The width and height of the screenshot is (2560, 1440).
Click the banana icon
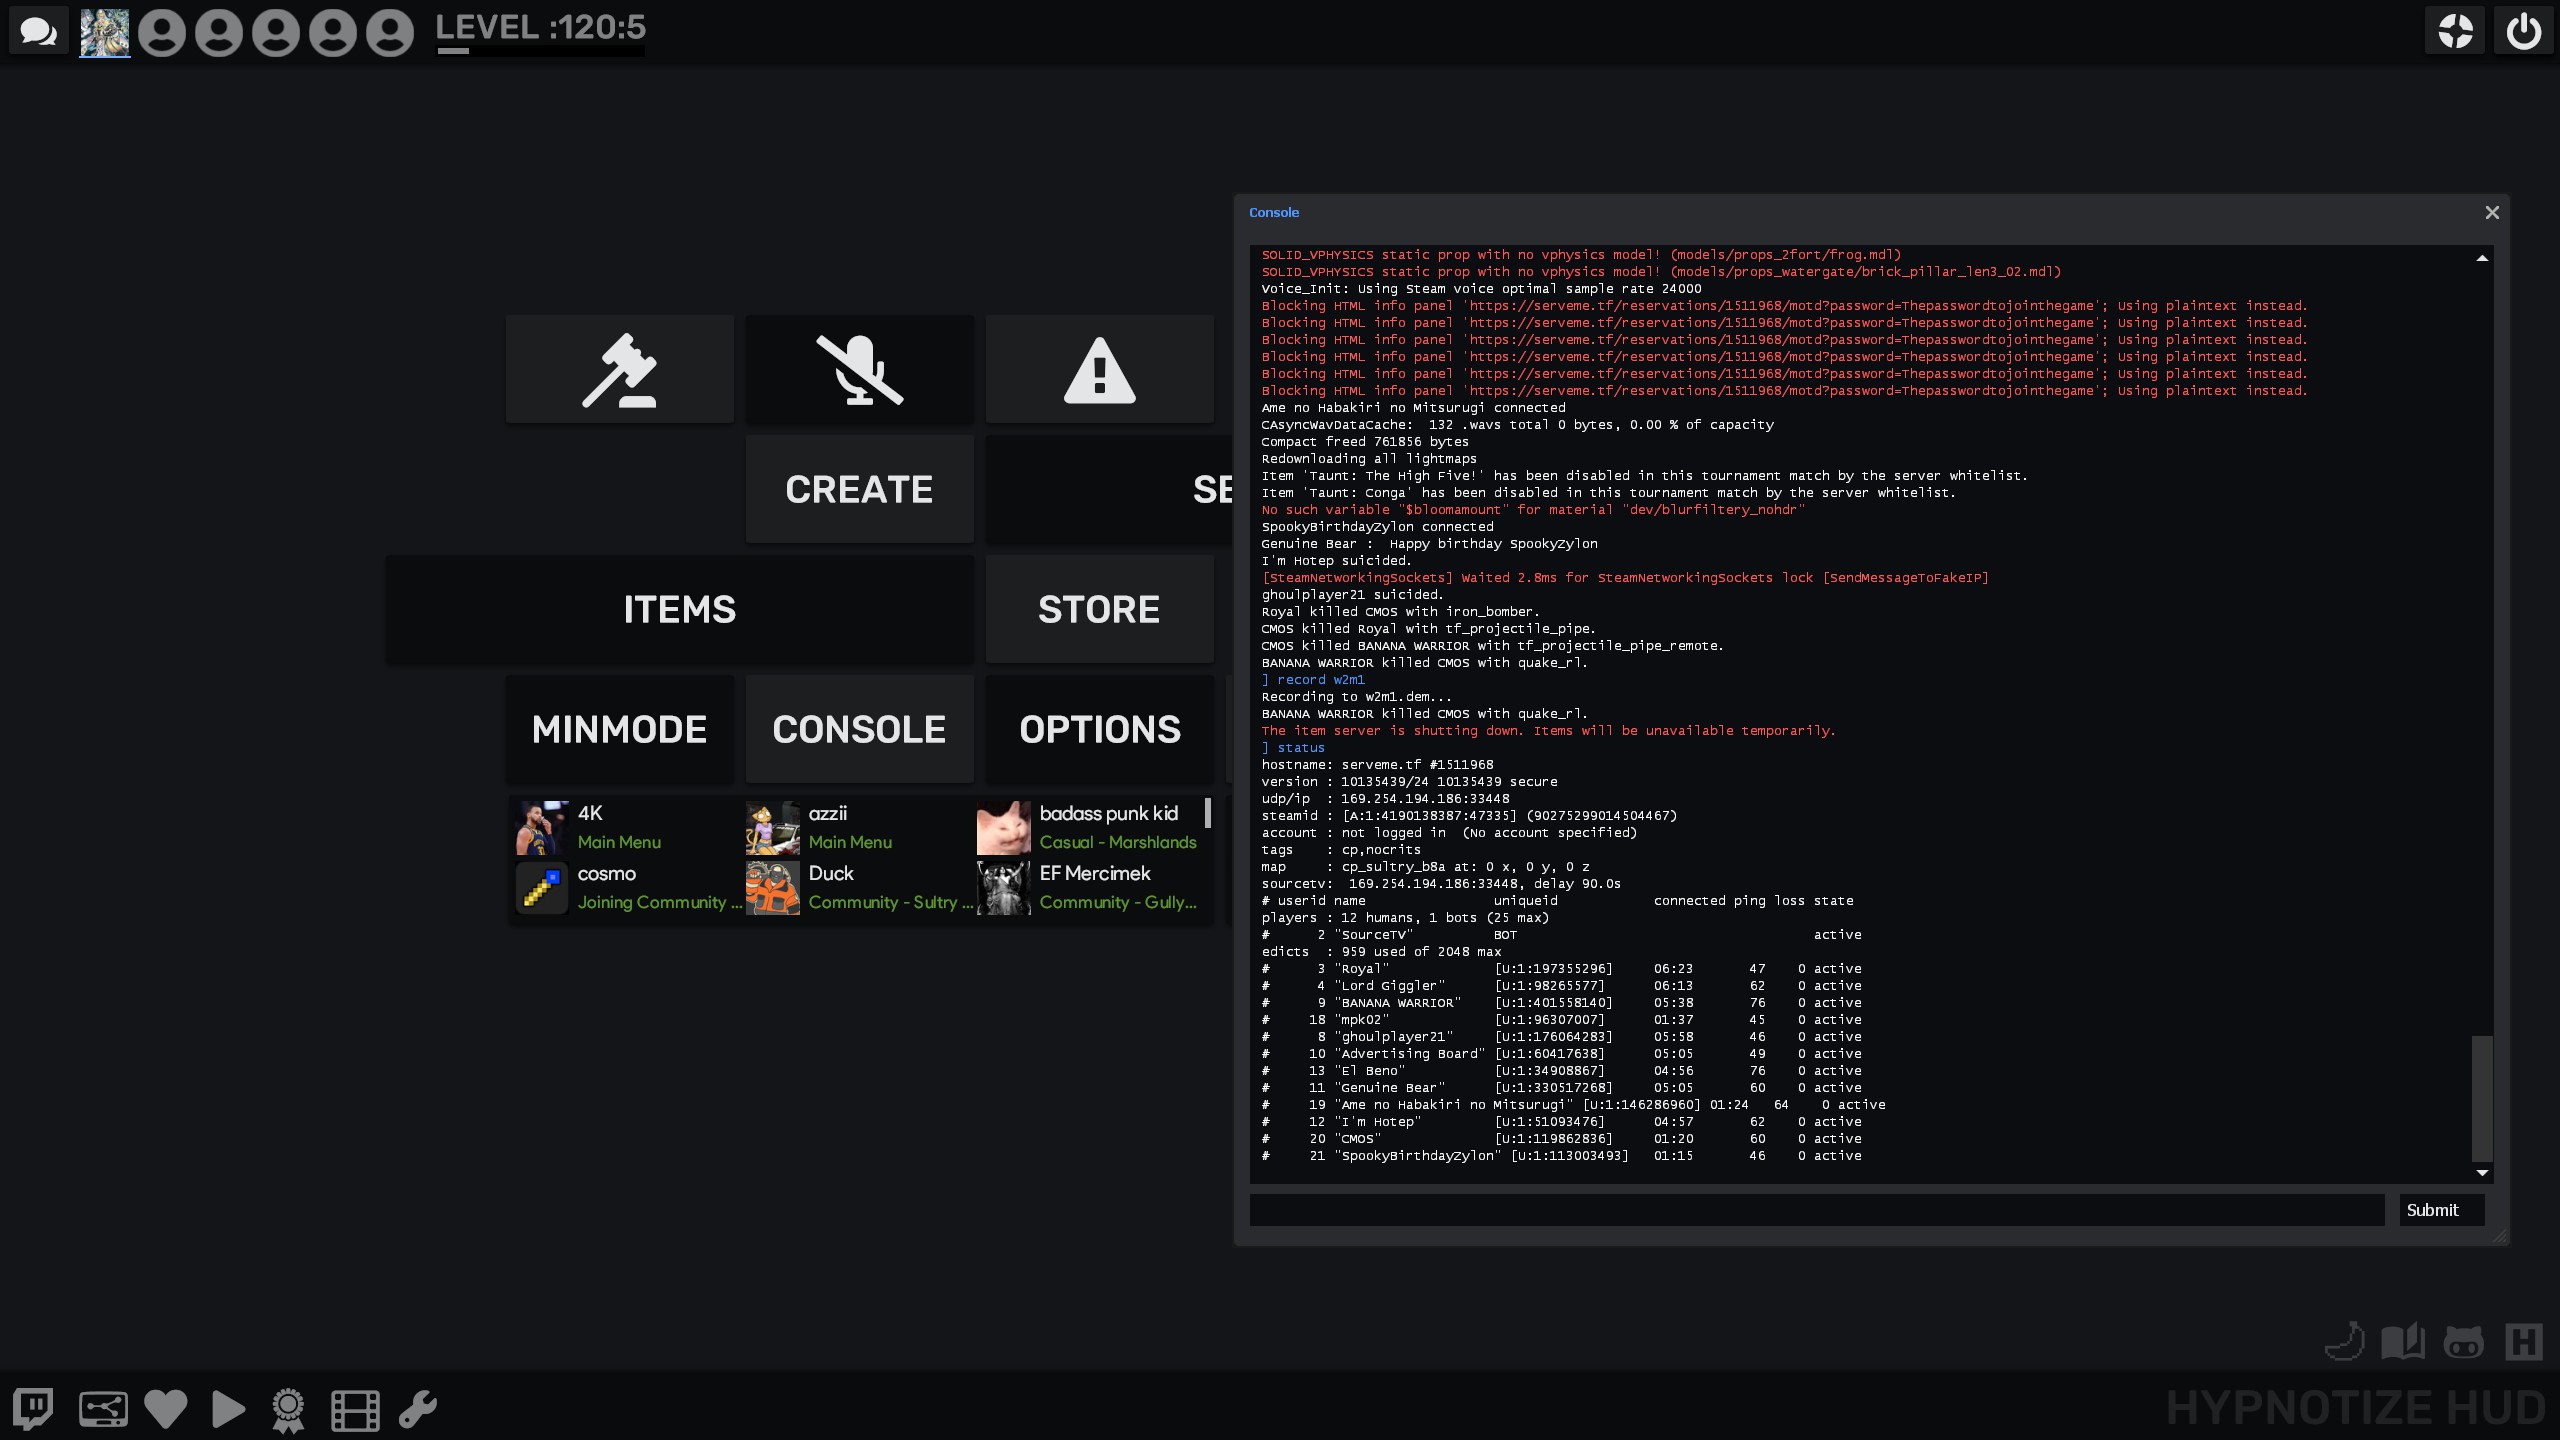(2345, 1342)
